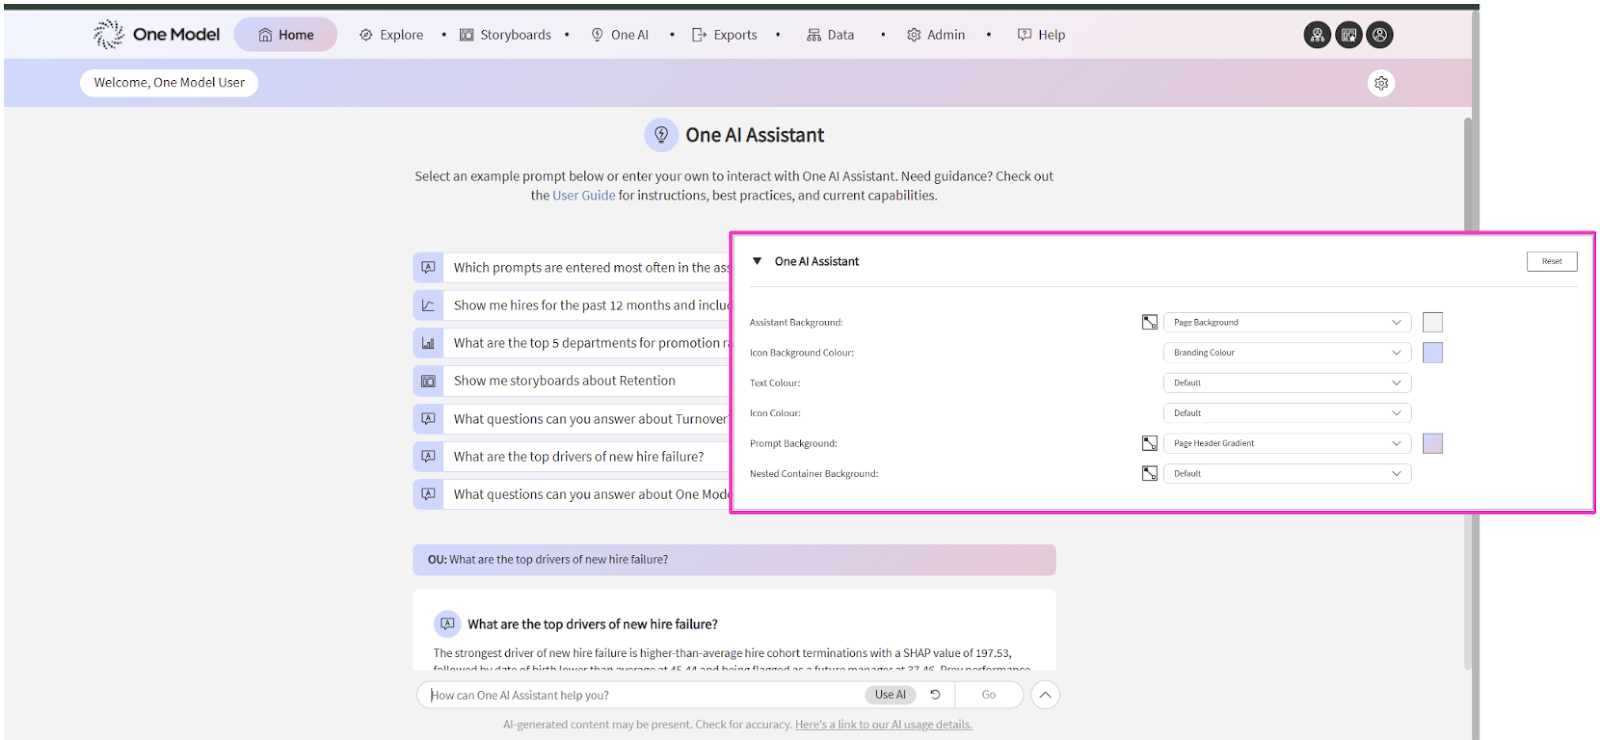This screenshot has height=740, width=1600.
Task: Click the gradient icon beside Assistant Background
Action: tap(1150, 322)
